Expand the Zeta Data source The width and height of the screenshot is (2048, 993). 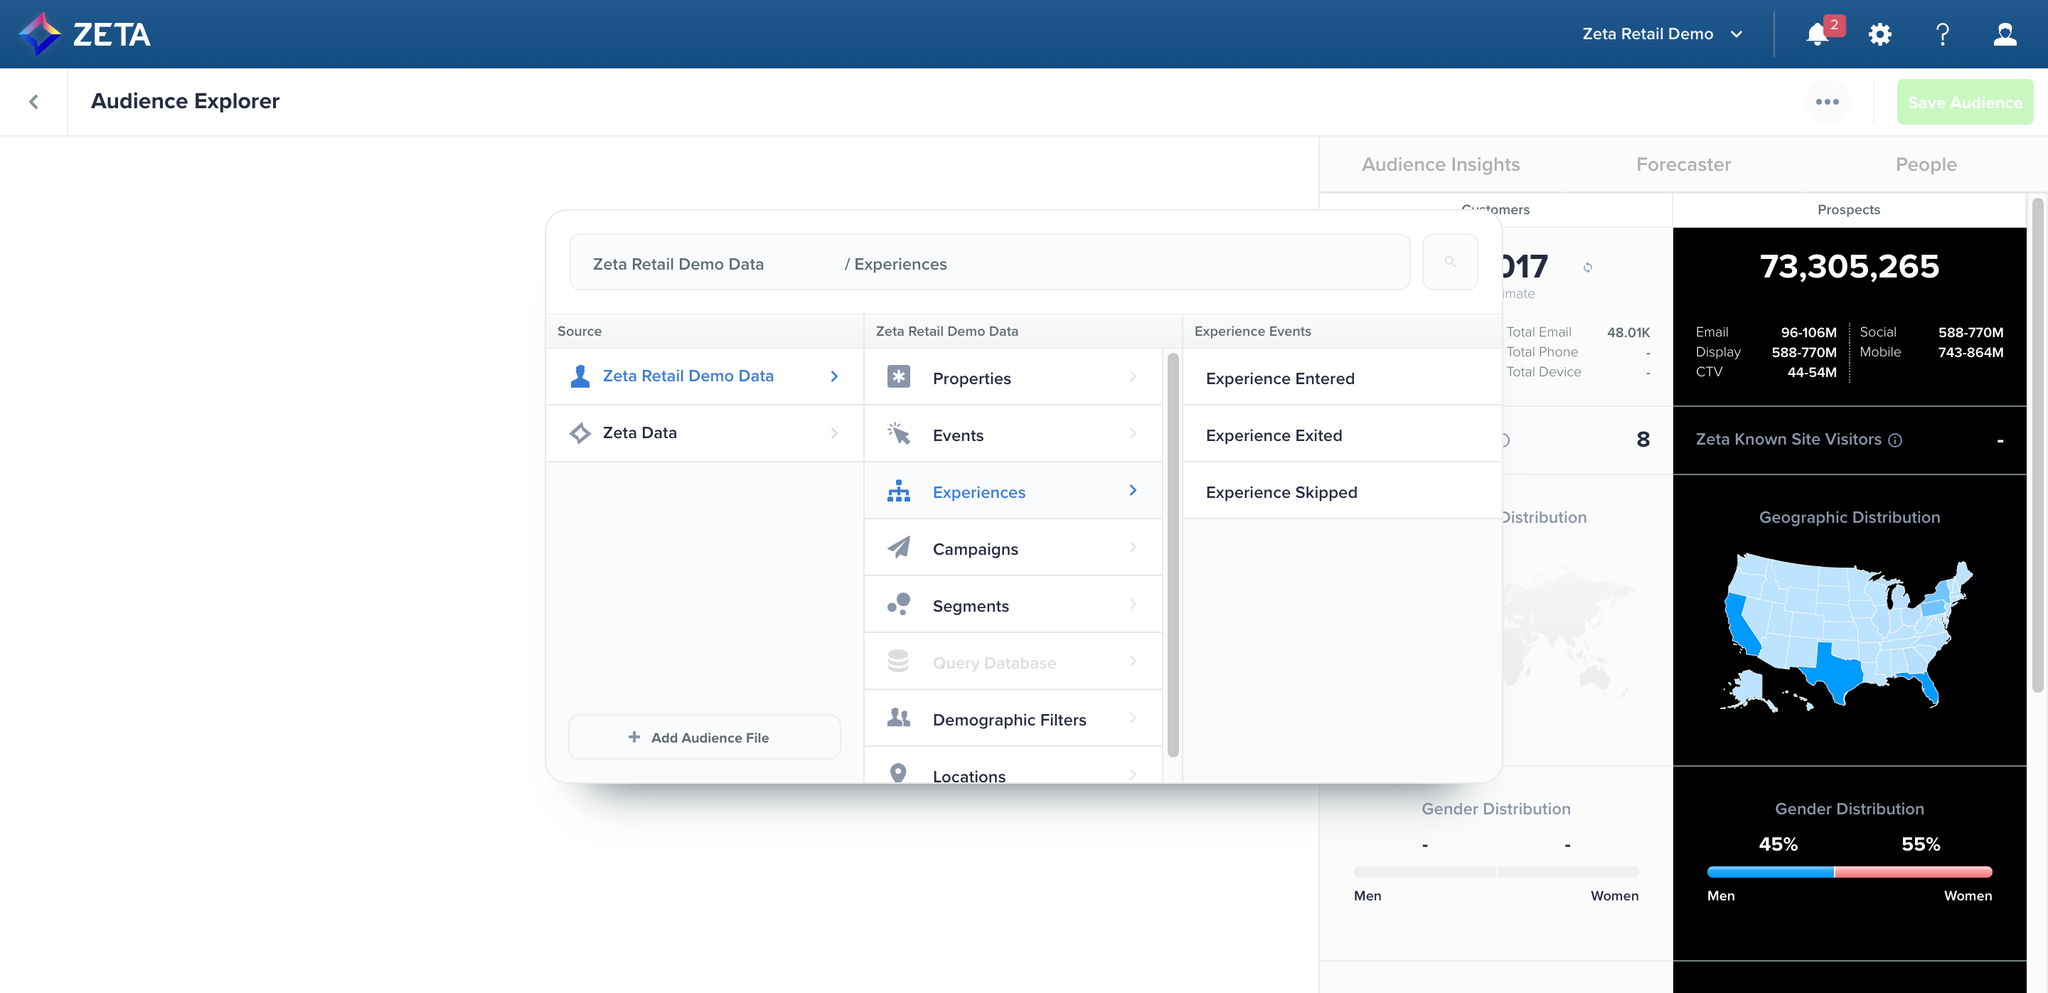(704, 433)
